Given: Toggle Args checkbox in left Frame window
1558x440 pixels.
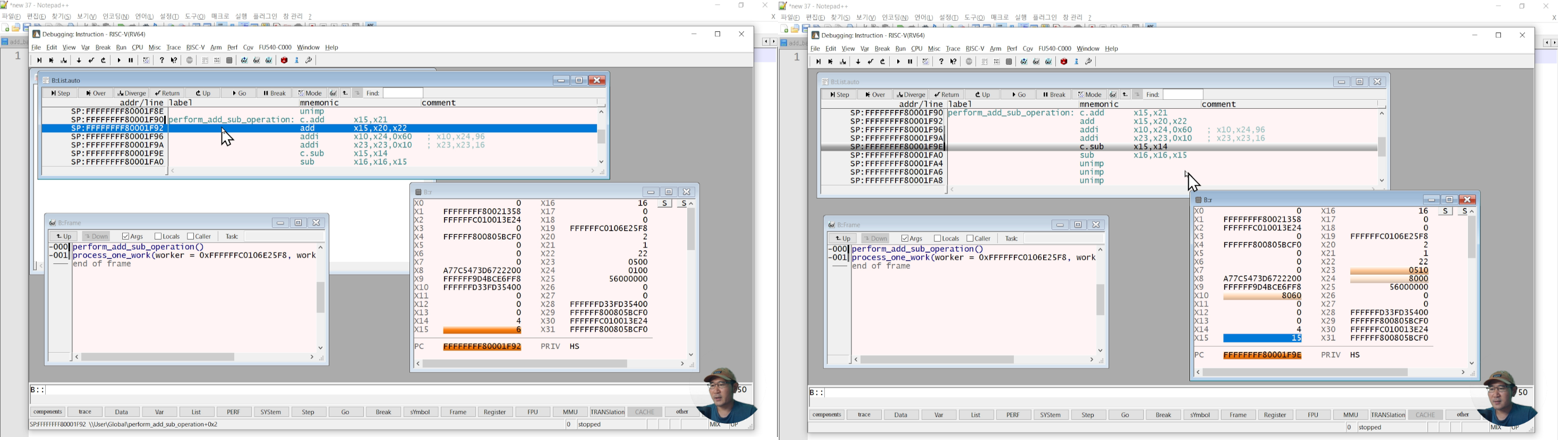Looking at the screenshot, I should pos(125,237).
